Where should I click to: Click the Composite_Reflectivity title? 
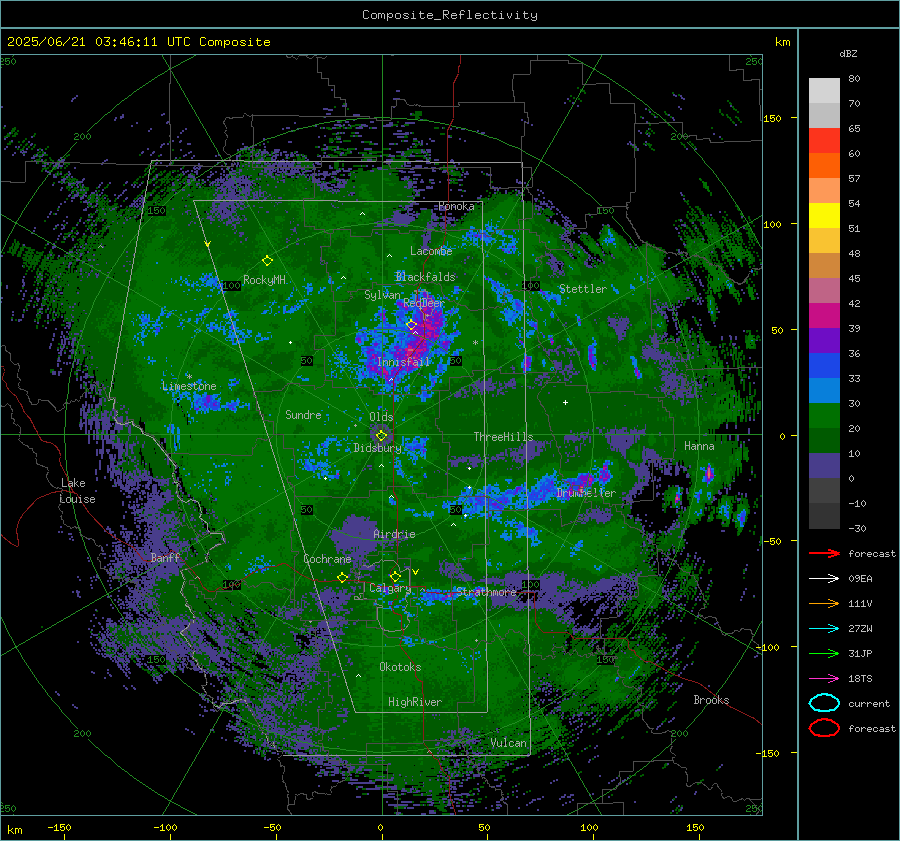449,15
